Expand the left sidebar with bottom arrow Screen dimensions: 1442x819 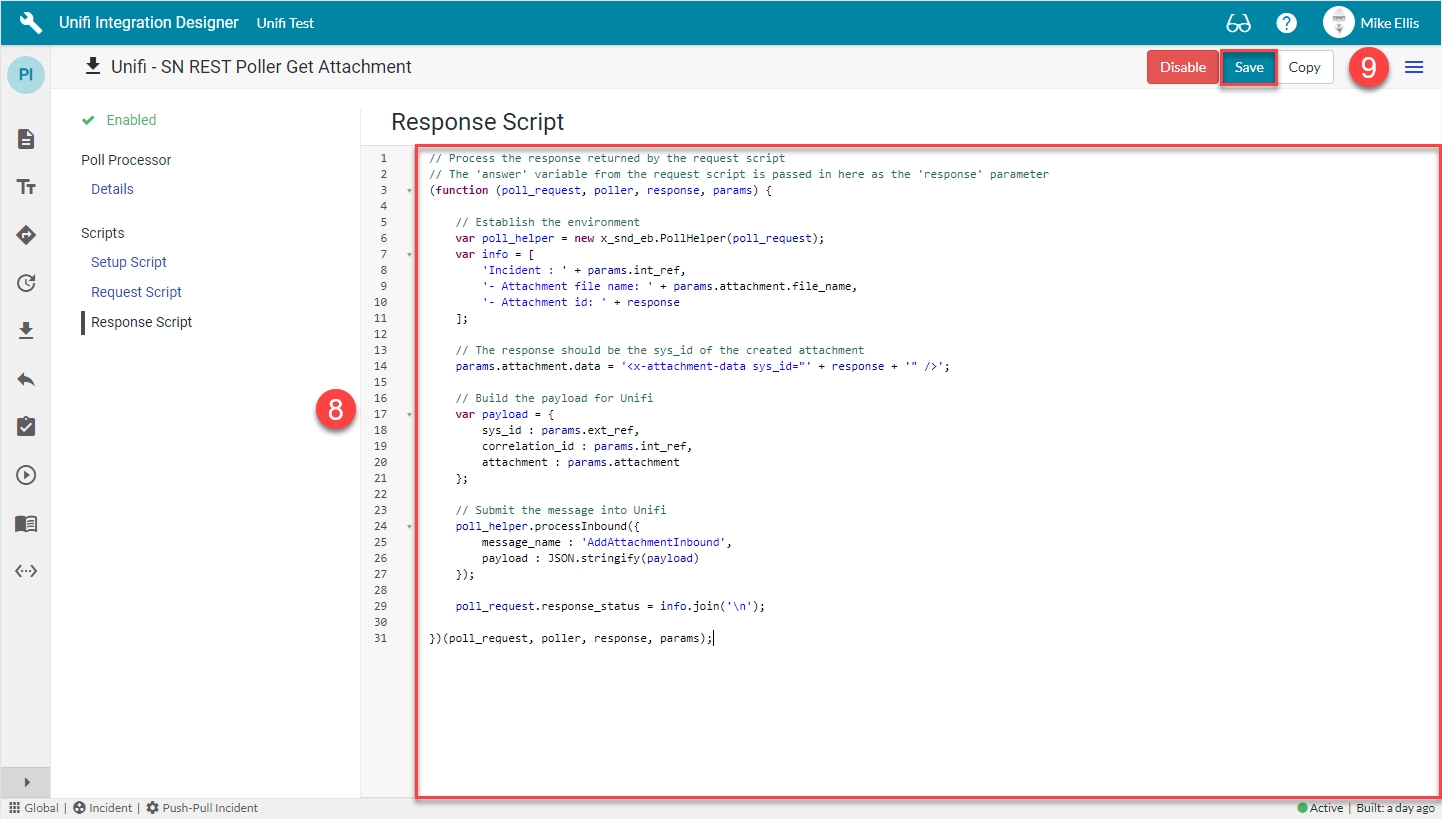(26, 782)
